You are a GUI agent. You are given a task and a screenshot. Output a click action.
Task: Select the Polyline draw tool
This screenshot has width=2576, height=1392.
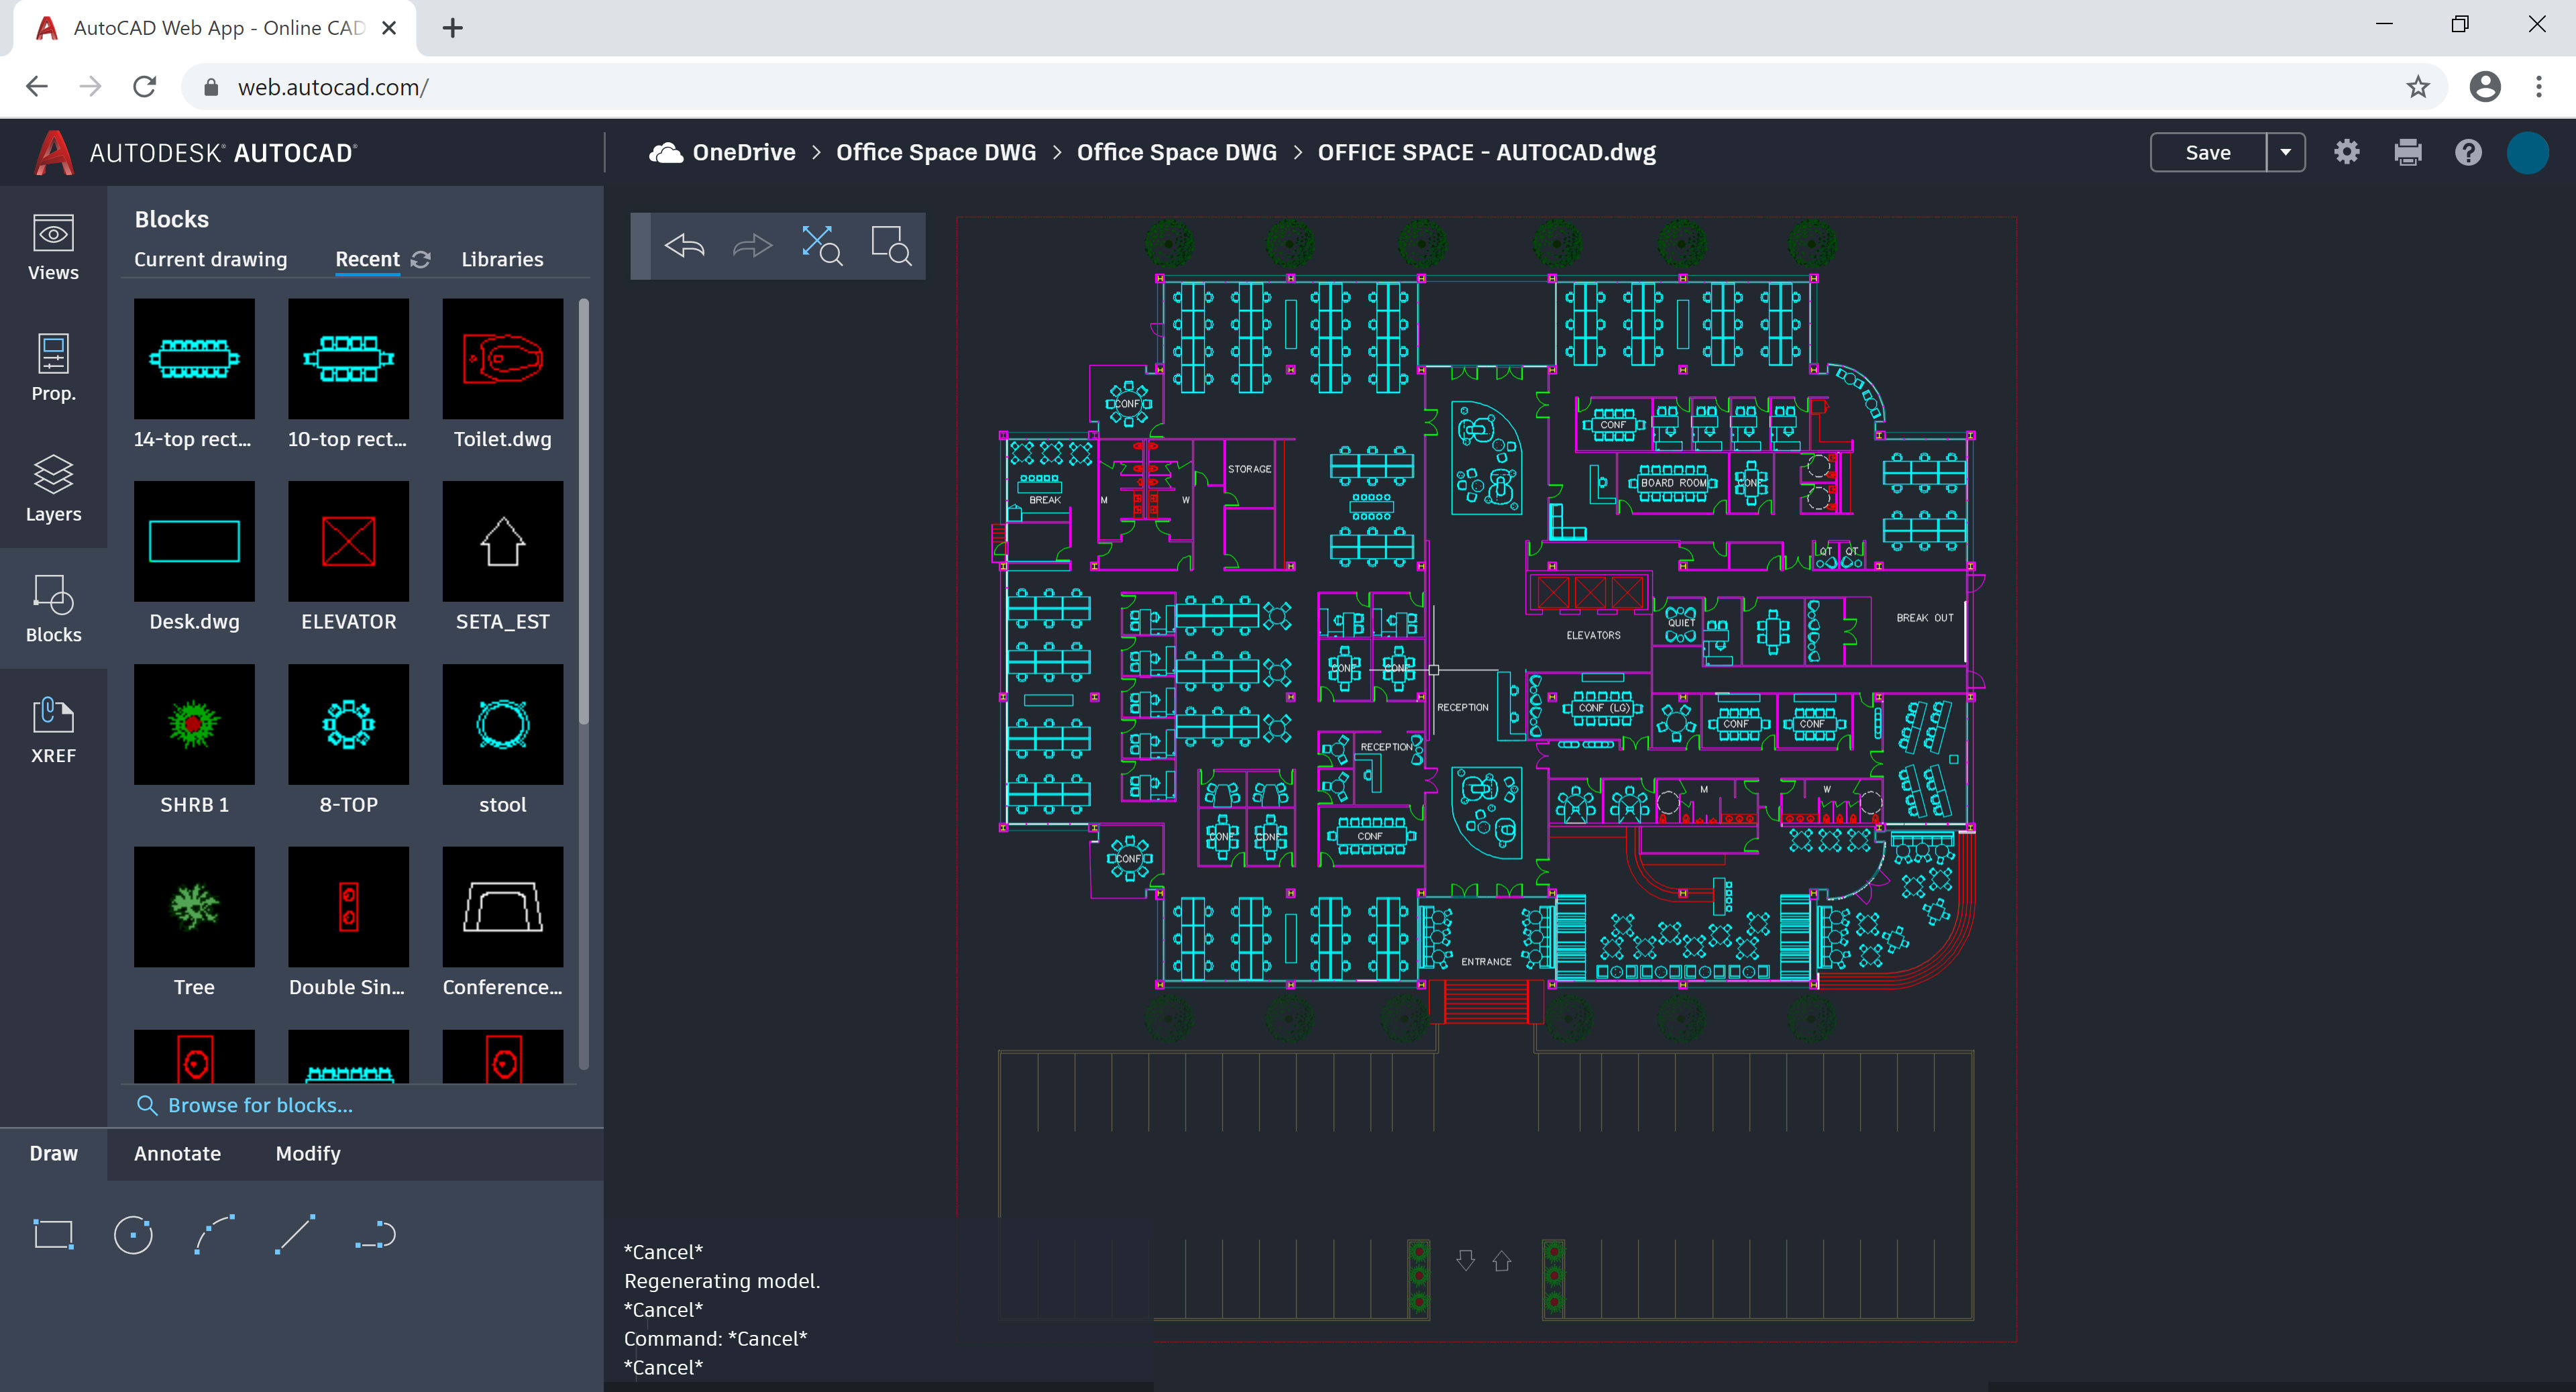coord(376,1234)
